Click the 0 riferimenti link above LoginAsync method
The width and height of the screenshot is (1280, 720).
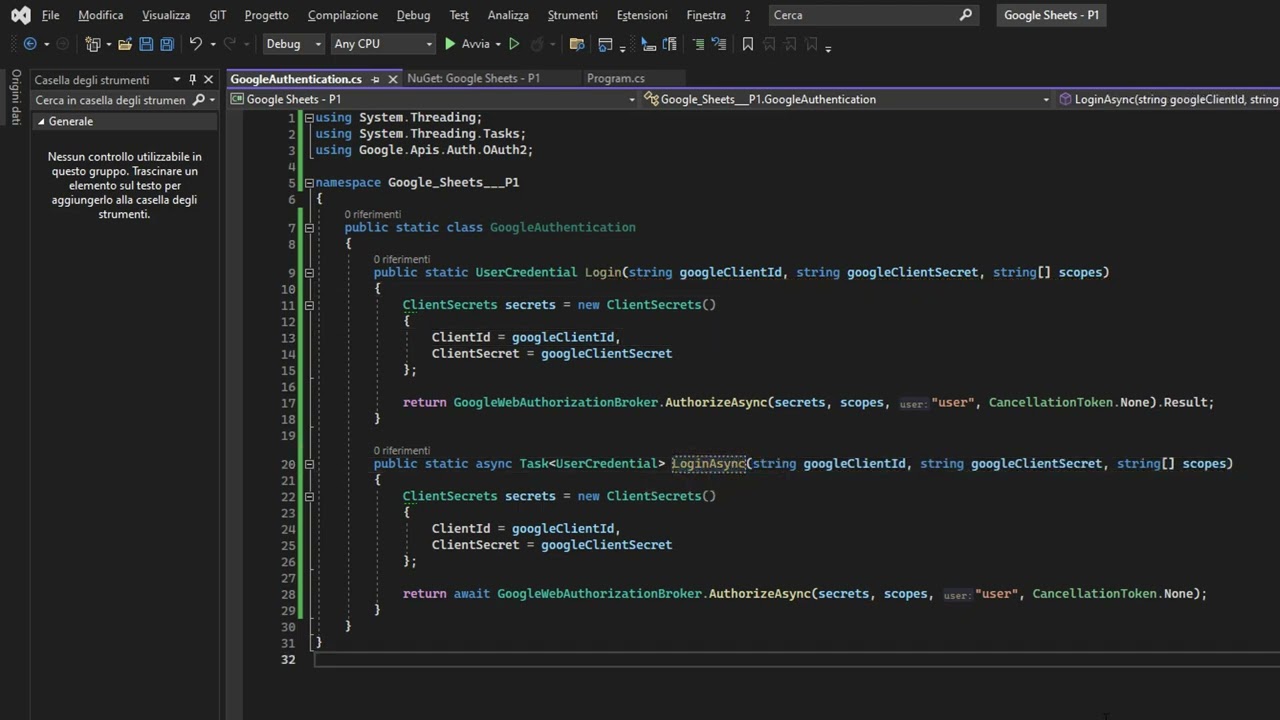pyautogui.click(x=402, y=450)
